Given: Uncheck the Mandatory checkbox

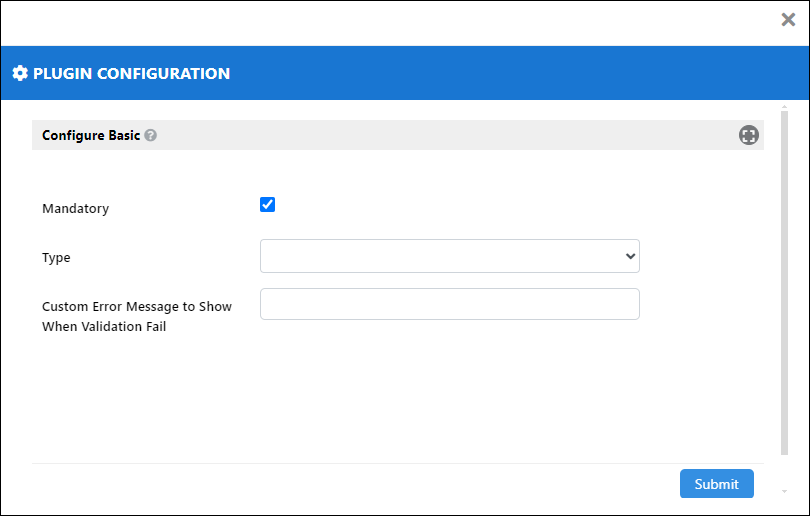Looking at the screenshot, I should point(267,205).
